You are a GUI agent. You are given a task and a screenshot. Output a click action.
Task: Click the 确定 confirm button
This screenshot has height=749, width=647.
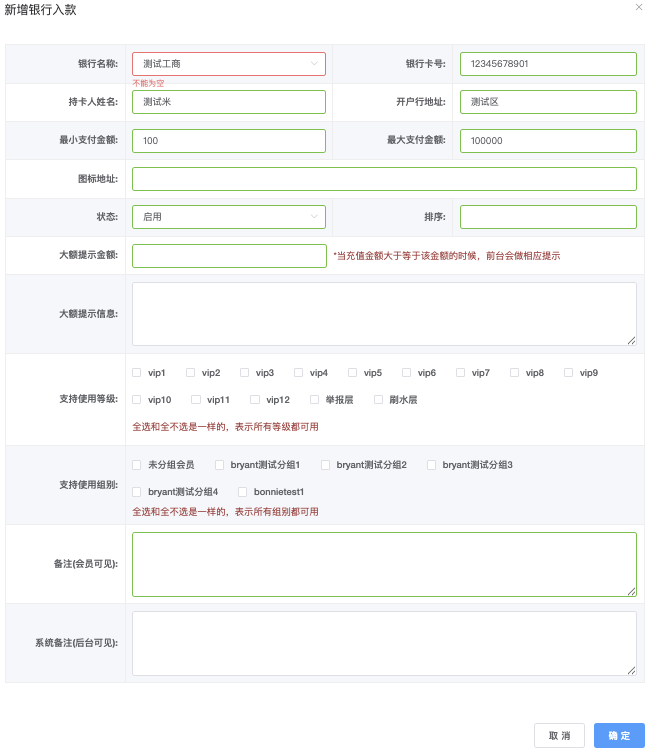(x=619, y=736)
